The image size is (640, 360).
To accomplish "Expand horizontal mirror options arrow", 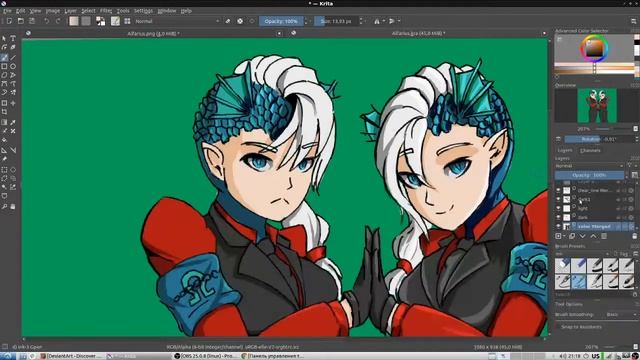I will [x=384, y=21].
